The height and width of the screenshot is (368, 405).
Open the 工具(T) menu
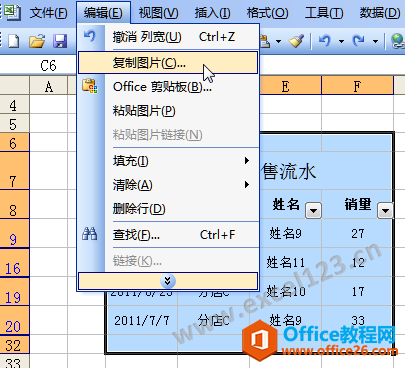[x=324, y=13]
